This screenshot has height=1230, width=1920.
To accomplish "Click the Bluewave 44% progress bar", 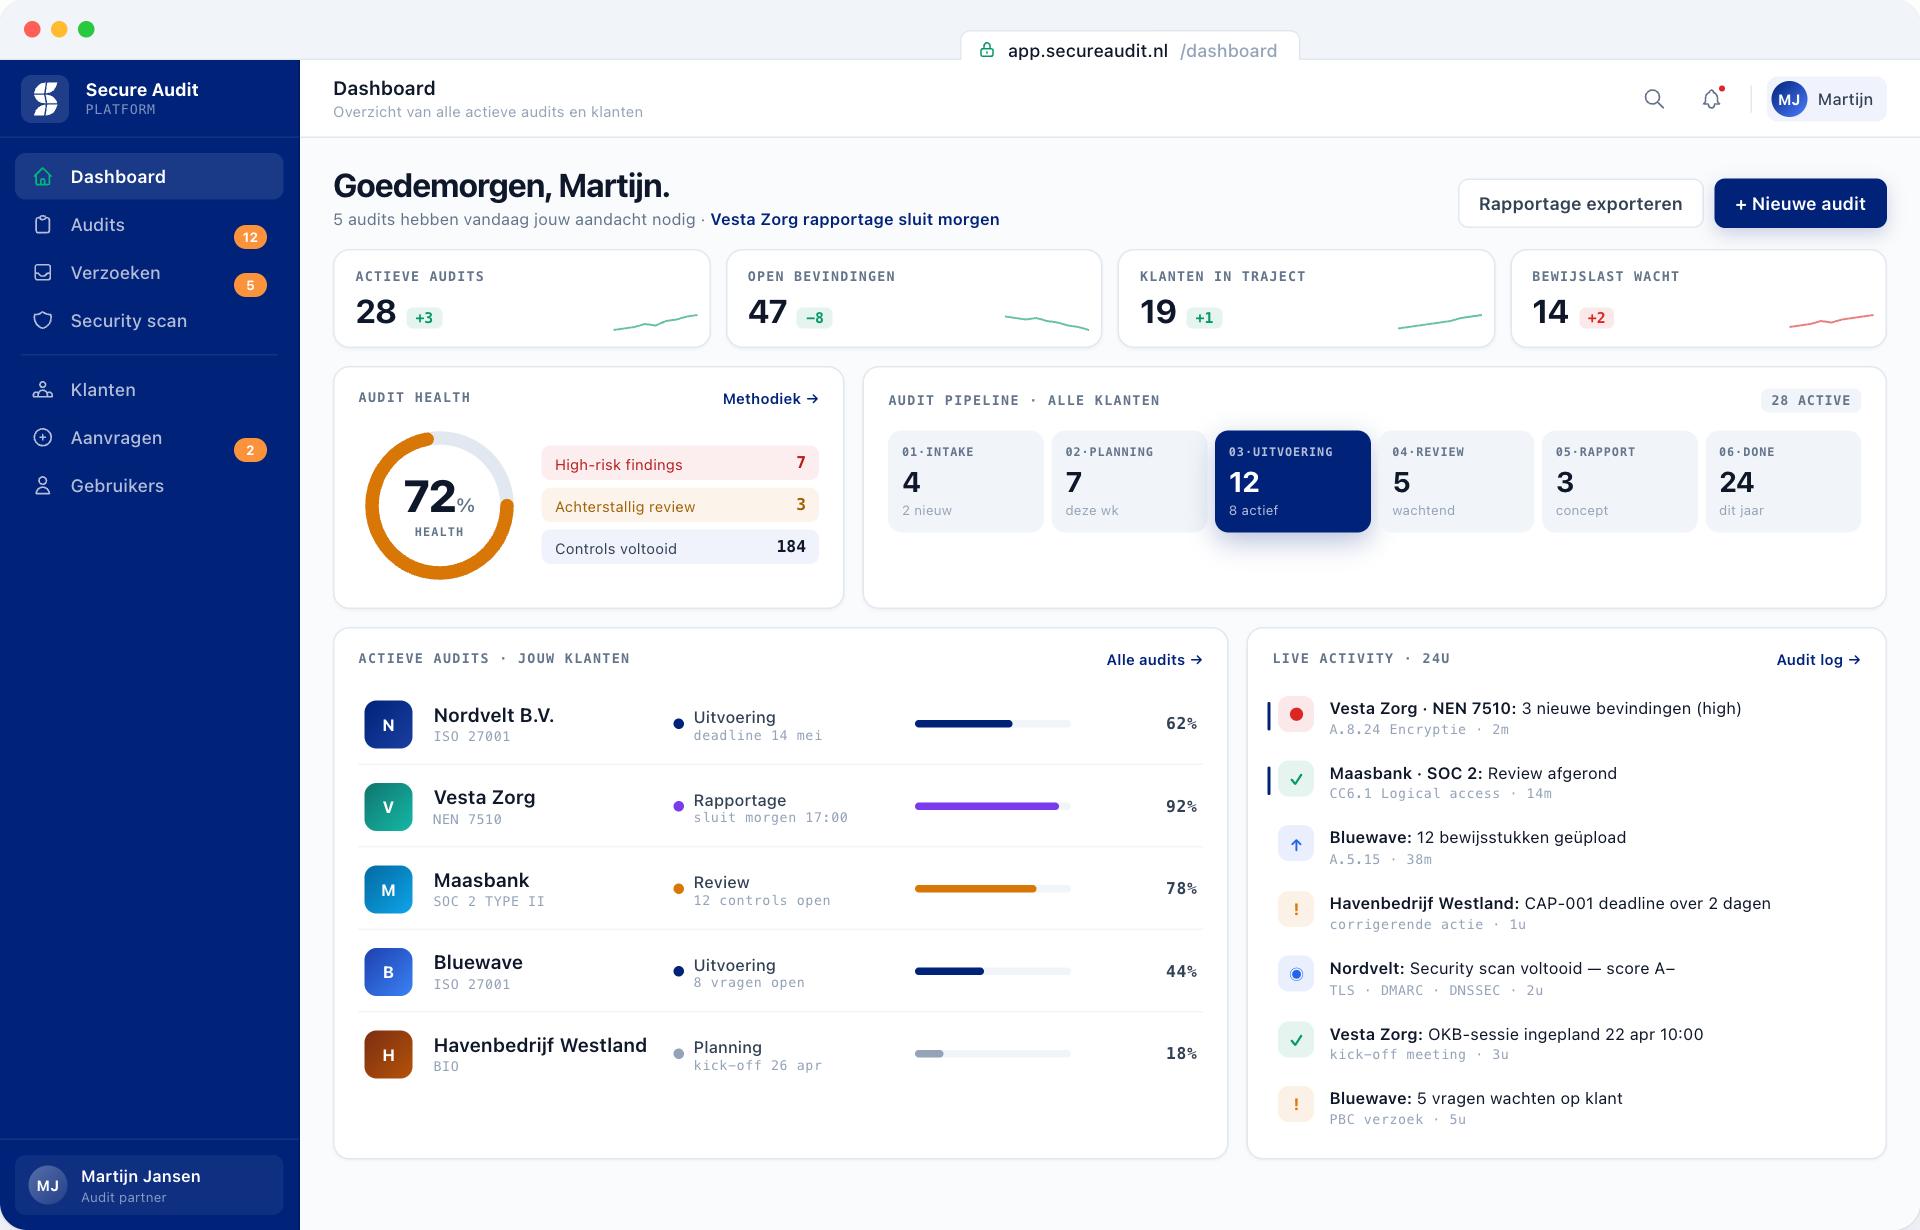I will point(992,971).
